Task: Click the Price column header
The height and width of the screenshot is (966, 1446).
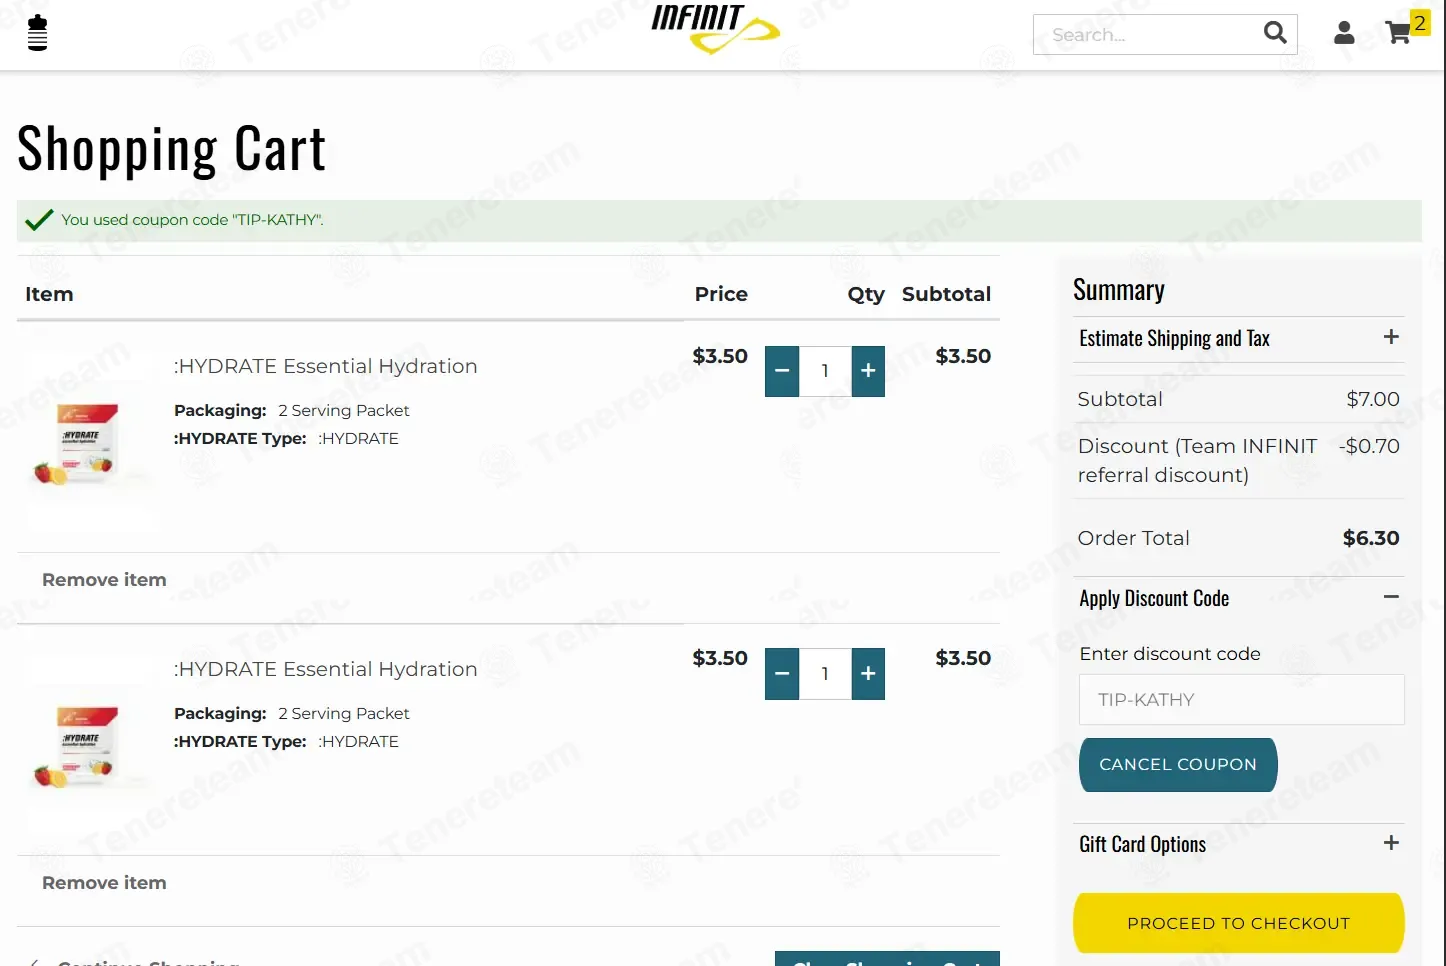Action: tap(721, 294)
